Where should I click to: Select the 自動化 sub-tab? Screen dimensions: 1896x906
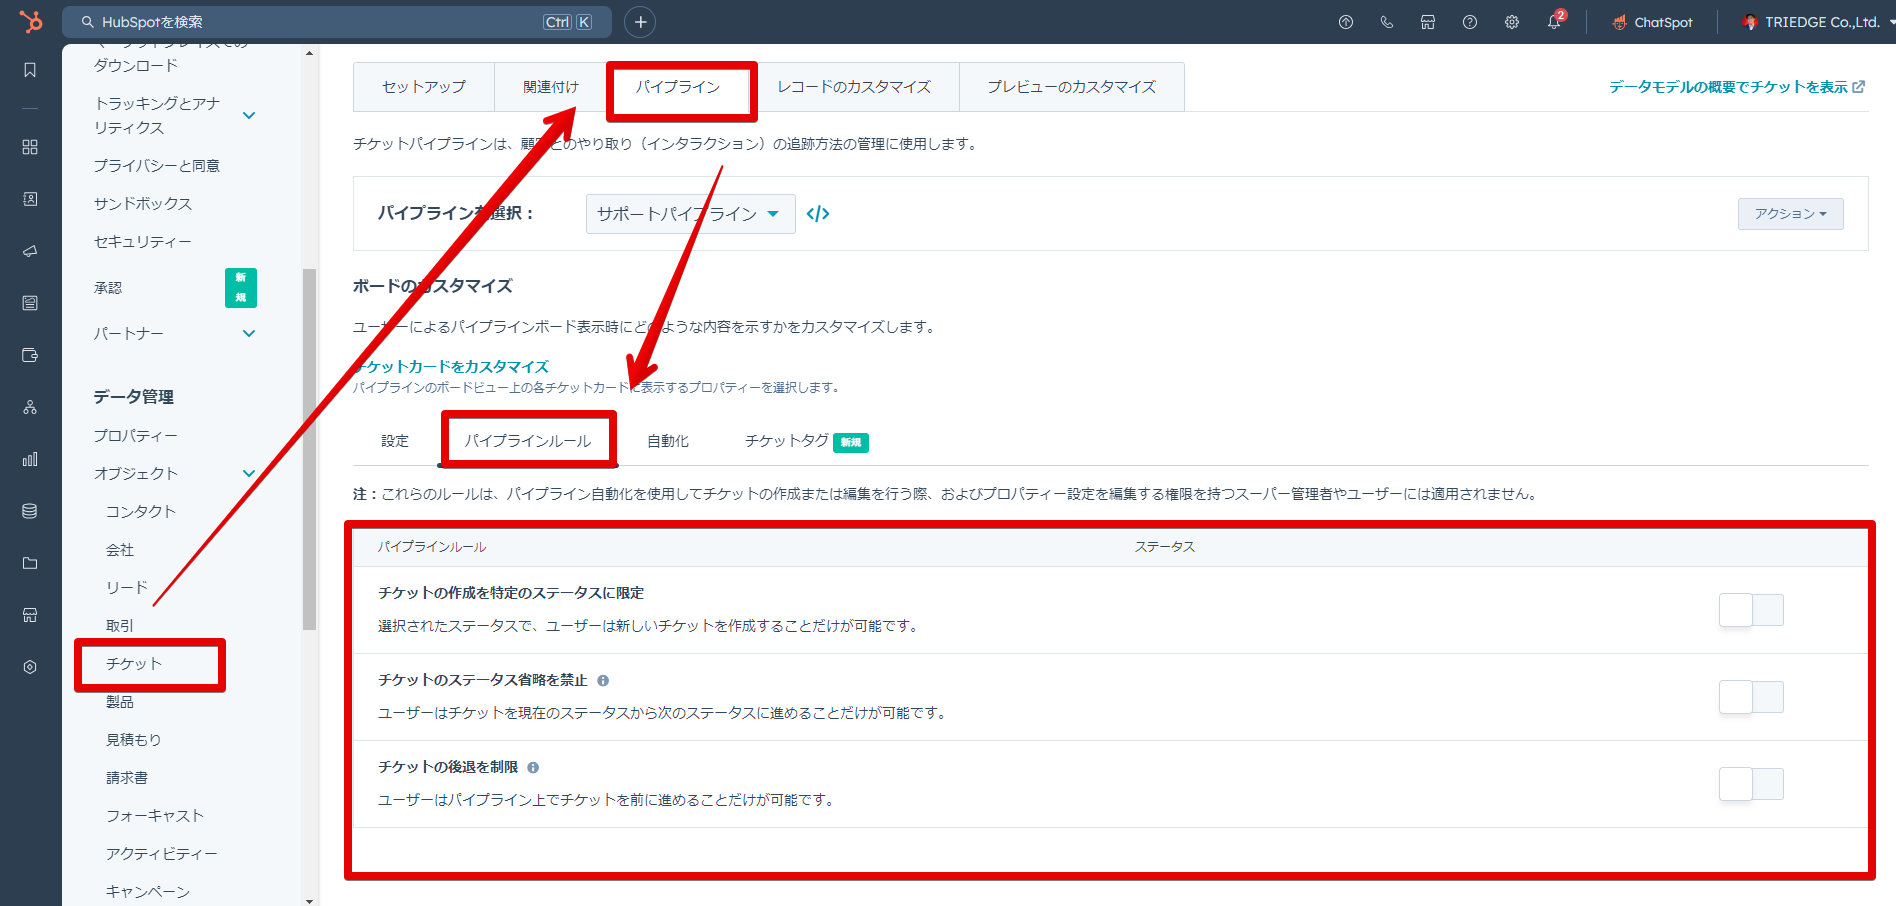click(668, 441)
